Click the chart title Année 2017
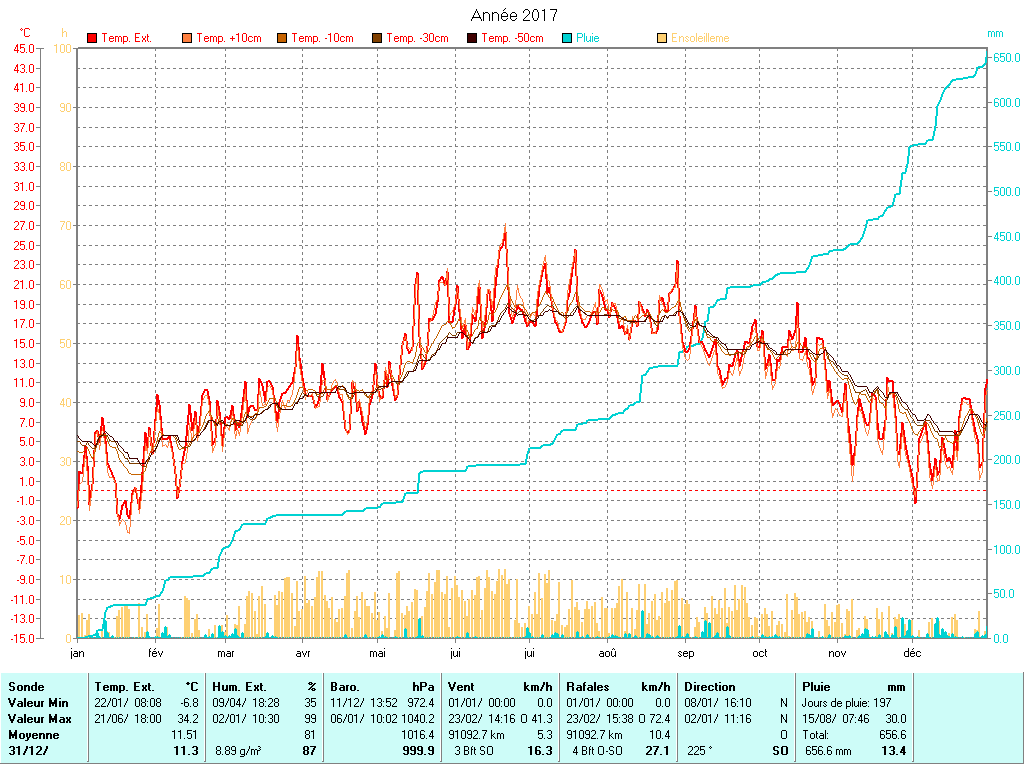 tap(514, 15)
